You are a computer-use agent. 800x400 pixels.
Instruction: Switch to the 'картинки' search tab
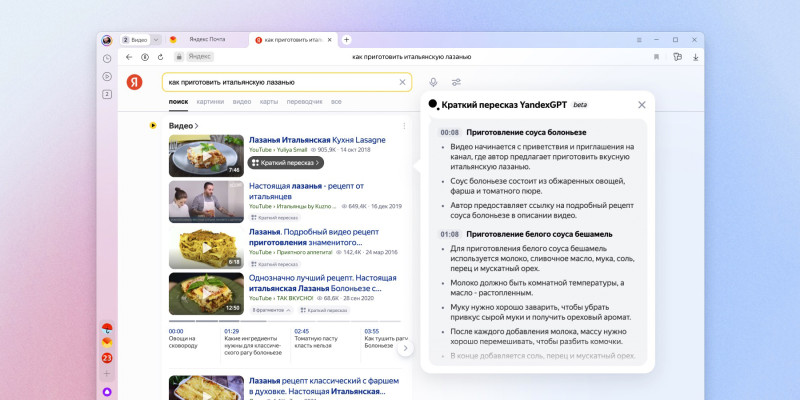point(210,102)
